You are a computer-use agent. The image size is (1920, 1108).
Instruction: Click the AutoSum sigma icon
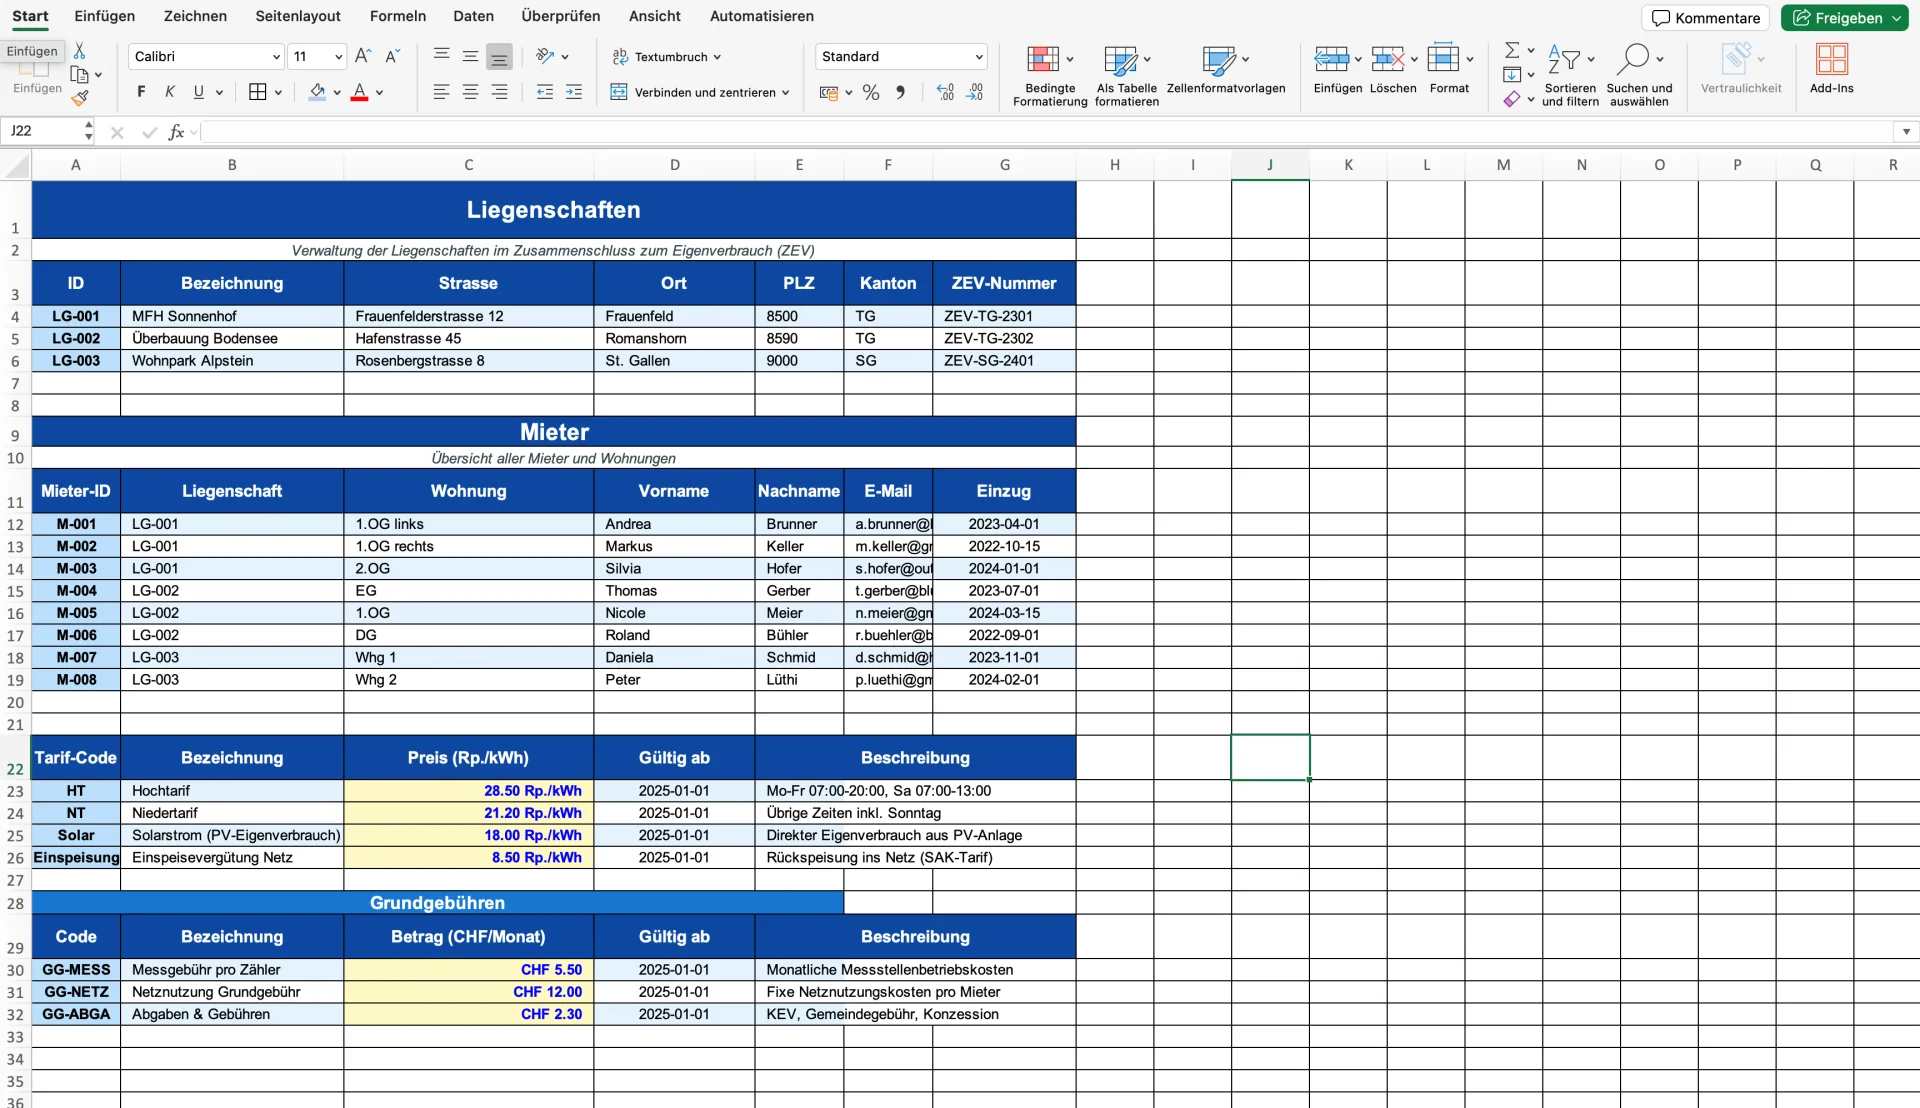pyautogui.click(x=1512, y=50)
